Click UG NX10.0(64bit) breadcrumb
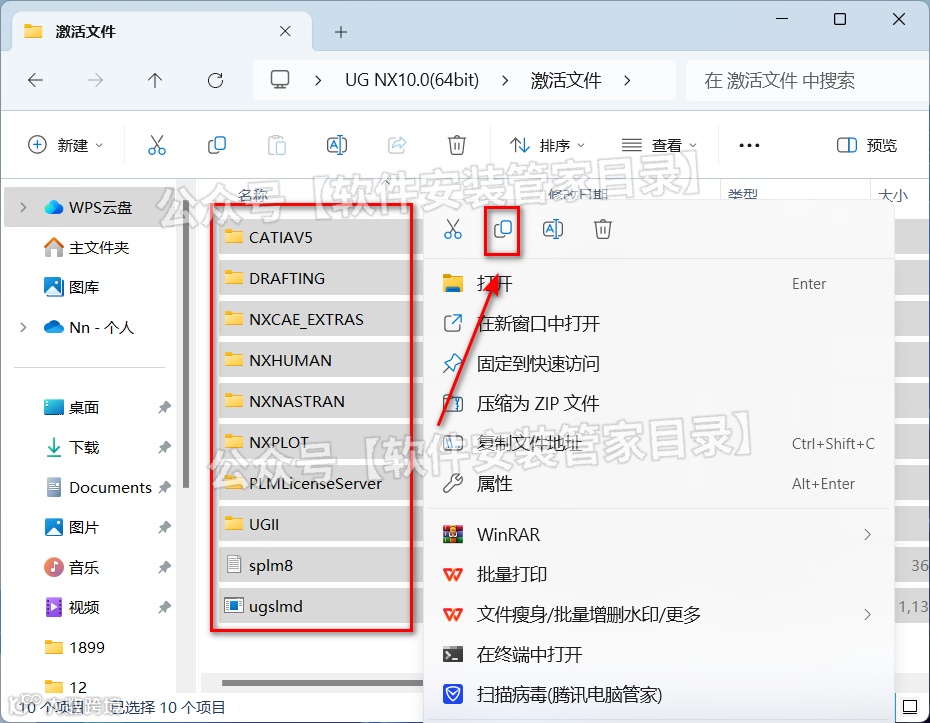The height and width of the screenshot is (723, 930). click(x=412, y=80)
